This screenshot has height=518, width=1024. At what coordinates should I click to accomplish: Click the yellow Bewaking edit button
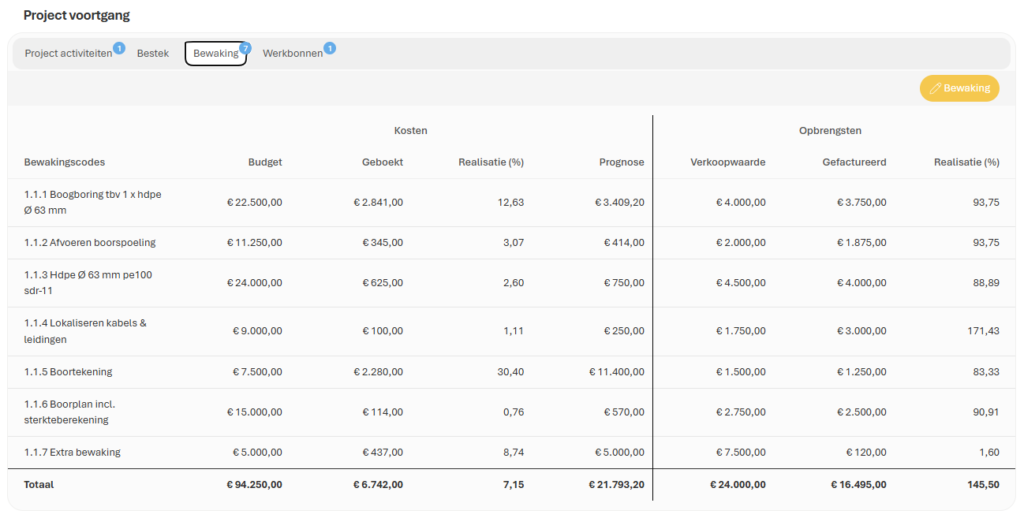(x=959, y=88)
